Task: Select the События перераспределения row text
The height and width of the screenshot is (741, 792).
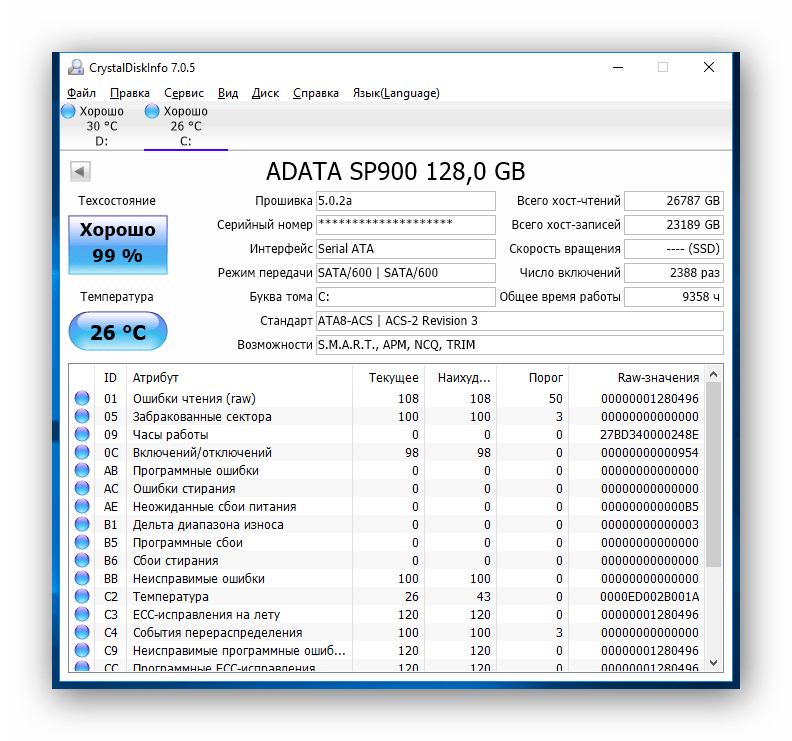Action: coord(218,632)
